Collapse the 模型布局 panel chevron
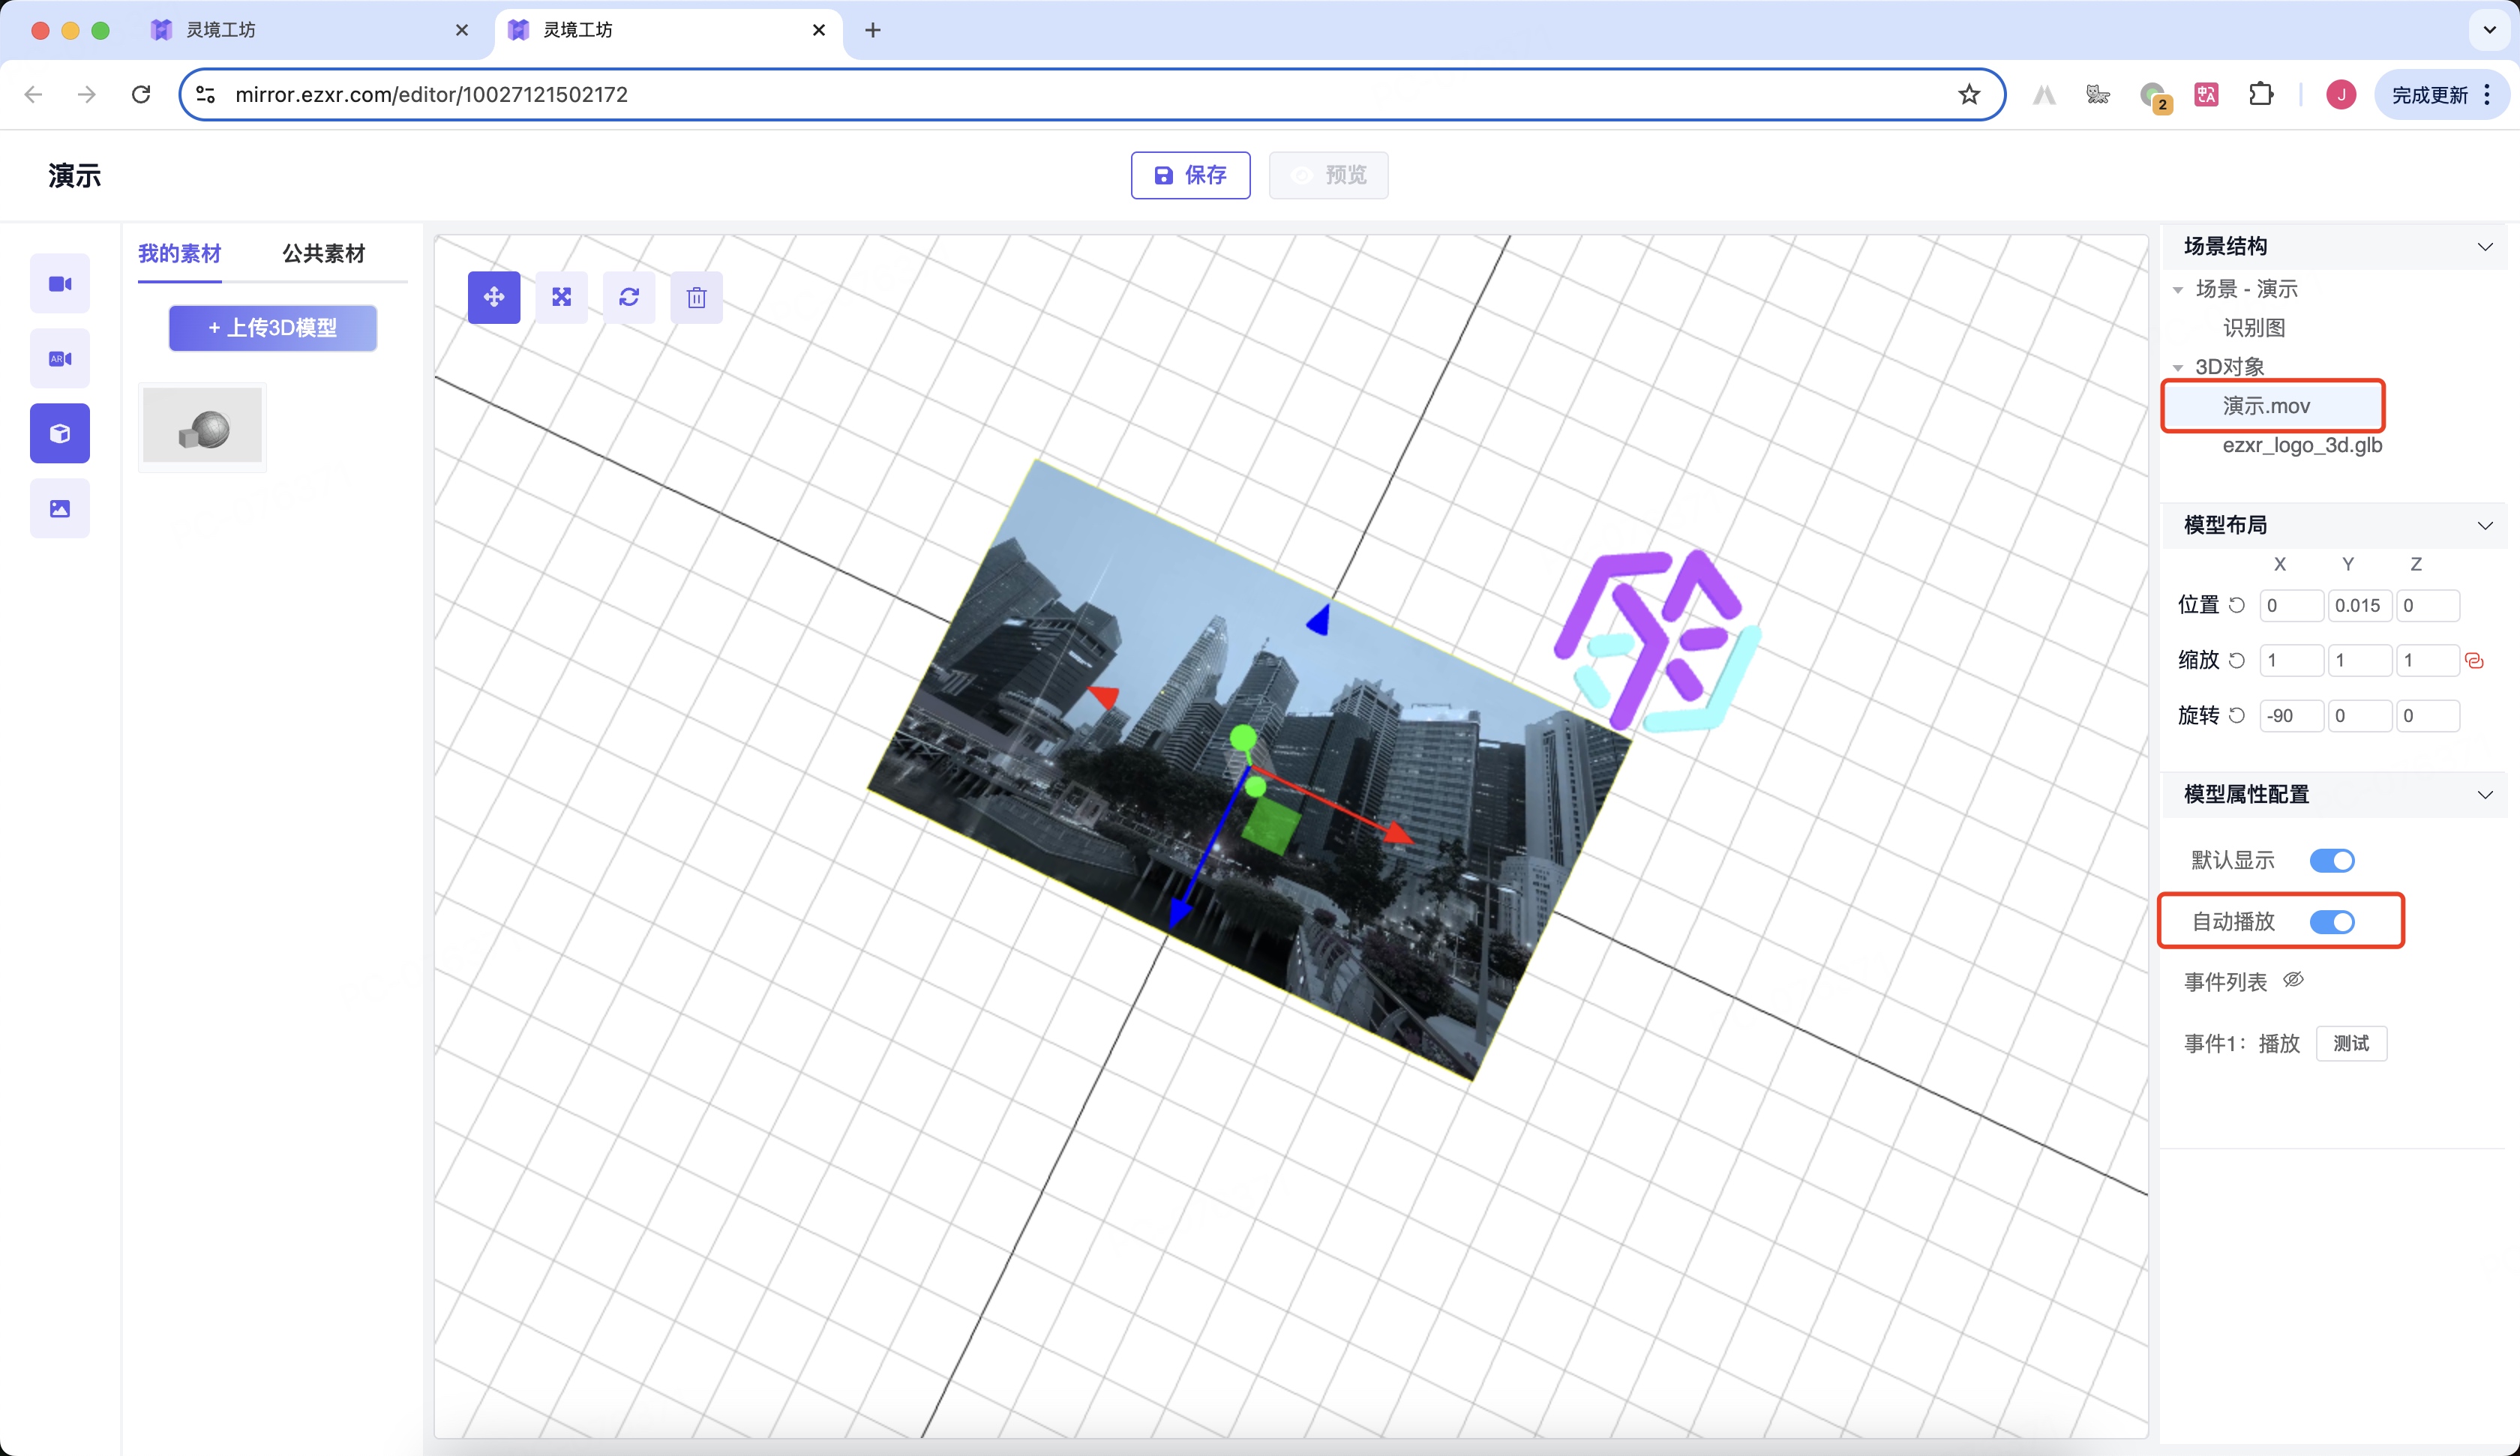 pyautogui.click(x=2485, y=526)
